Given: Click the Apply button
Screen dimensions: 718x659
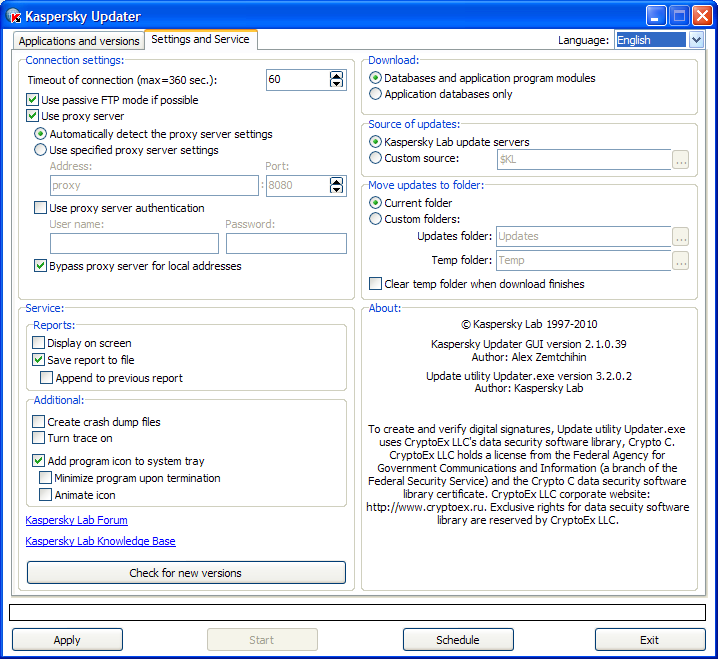Looking at the screenshot, I should (x=67, y=639).
